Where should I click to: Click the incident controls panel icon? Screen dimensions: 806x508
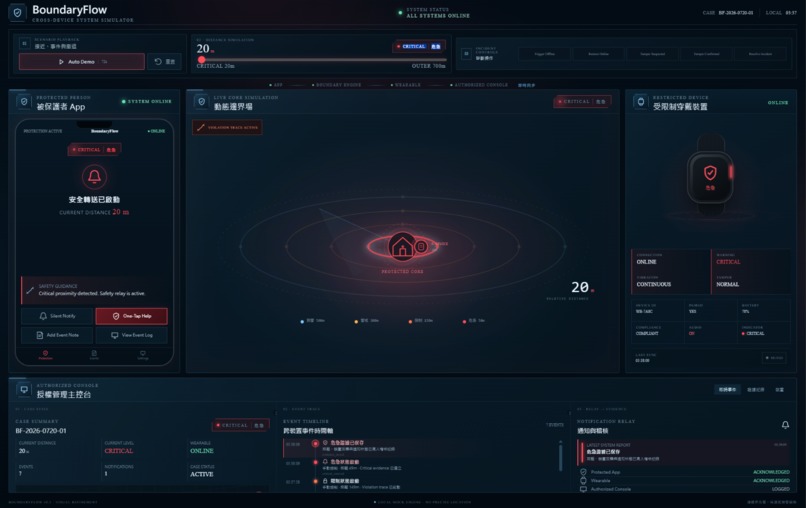point(466,53)
